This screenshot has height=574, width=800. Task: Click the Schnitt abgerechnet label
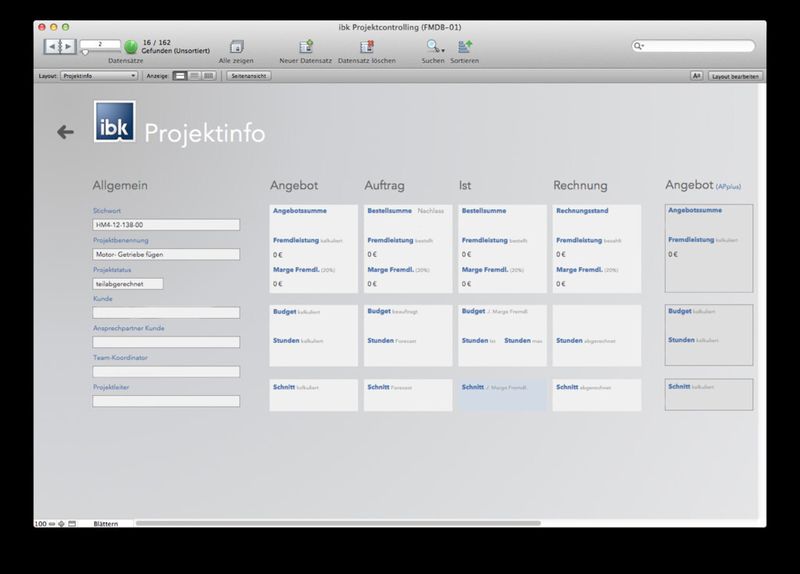click(x=583, y=387)
